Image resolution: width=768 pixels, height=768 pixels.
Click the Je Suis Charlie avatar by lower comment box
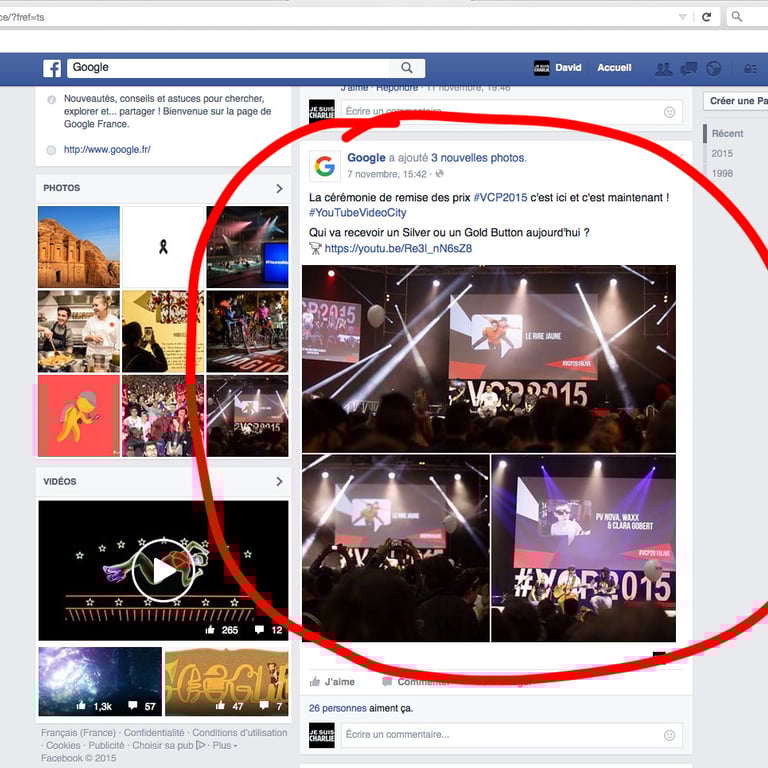tap(322, 735)
